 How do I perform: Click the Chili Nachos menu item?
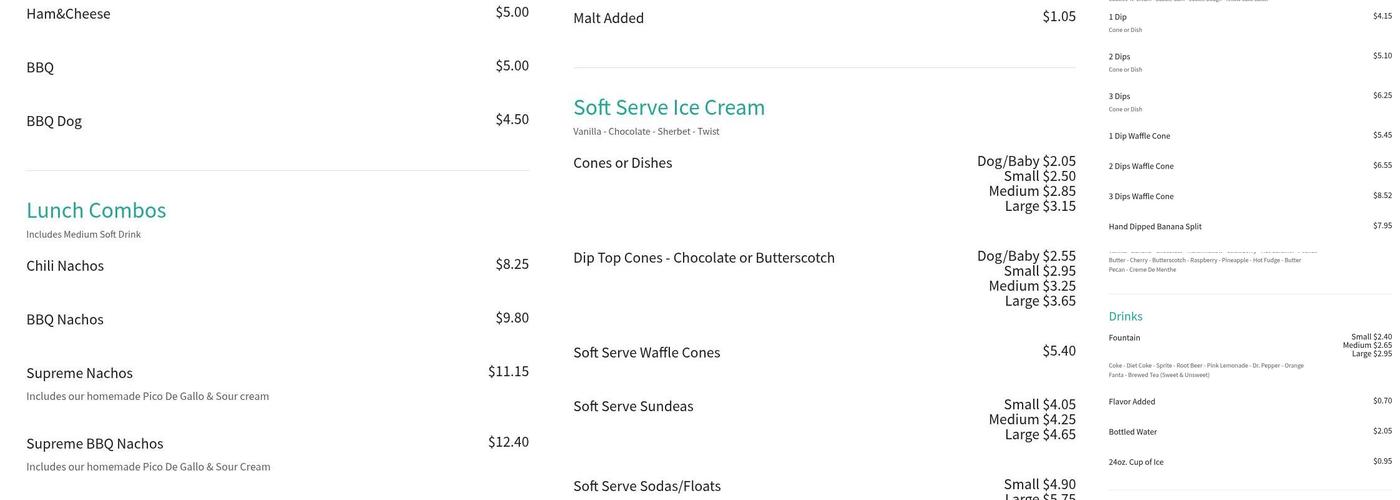(x=65, y=266)
